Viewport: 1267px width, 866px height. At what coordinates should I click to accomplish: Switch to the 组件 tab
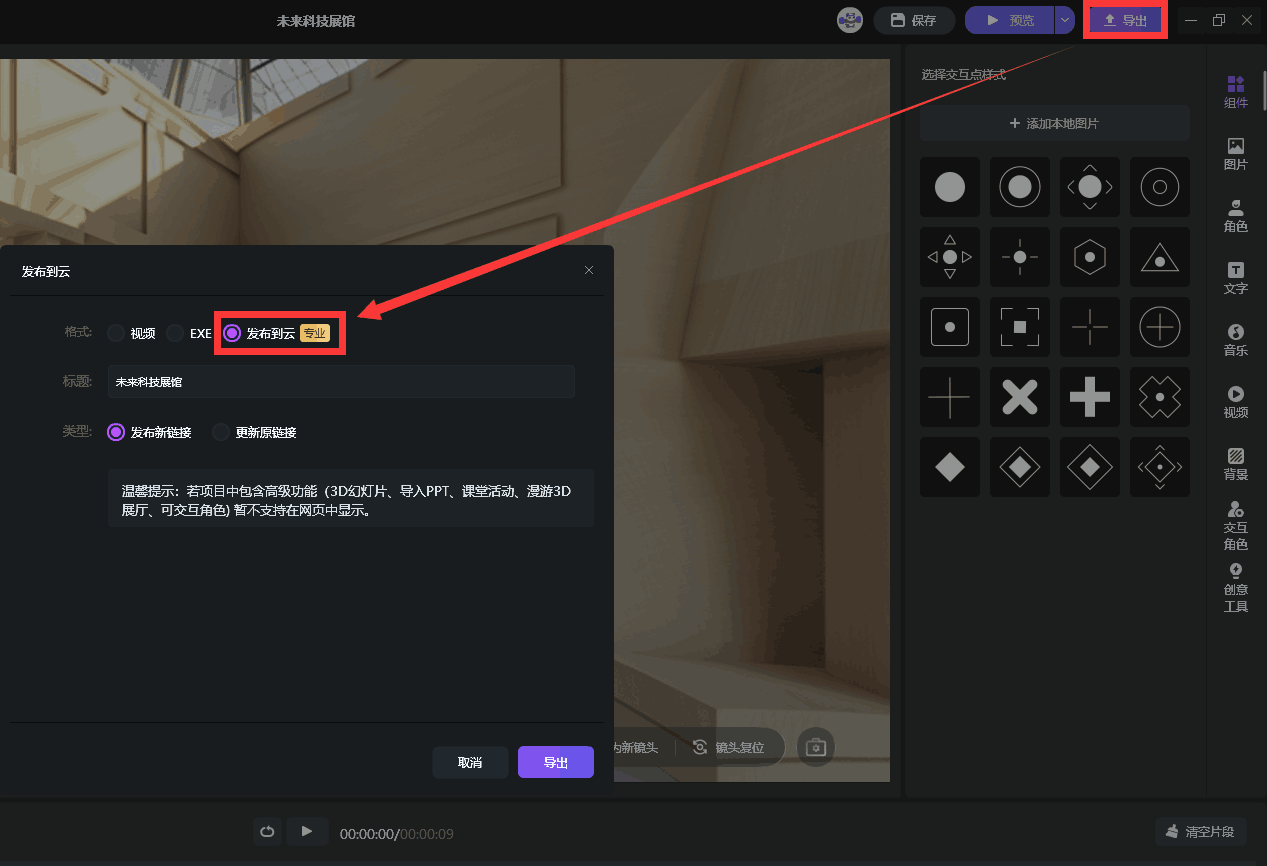click(x=1235, y=91)
